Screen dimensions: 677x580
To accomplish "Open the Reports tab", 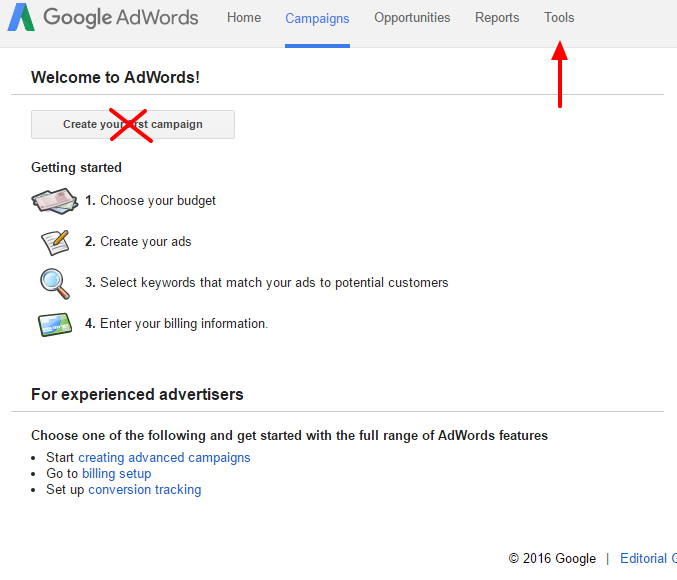I will tap(497, 18).
